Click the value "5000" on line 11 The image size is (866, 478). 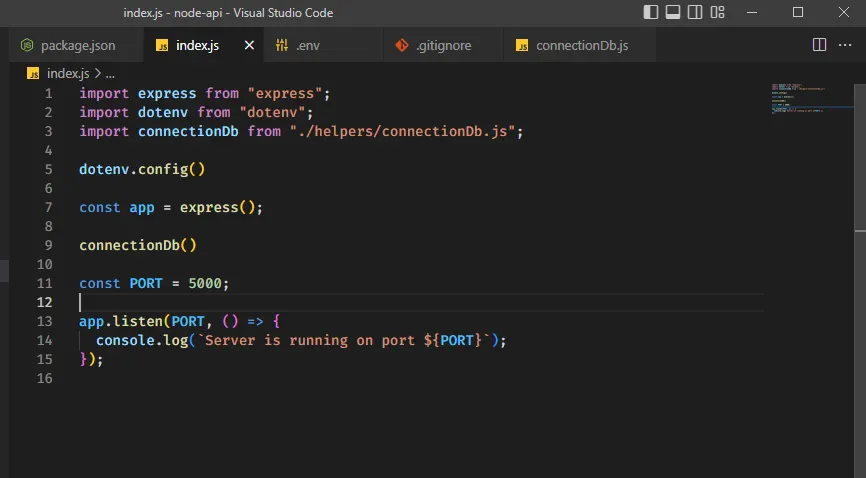(x=205, y=283)
